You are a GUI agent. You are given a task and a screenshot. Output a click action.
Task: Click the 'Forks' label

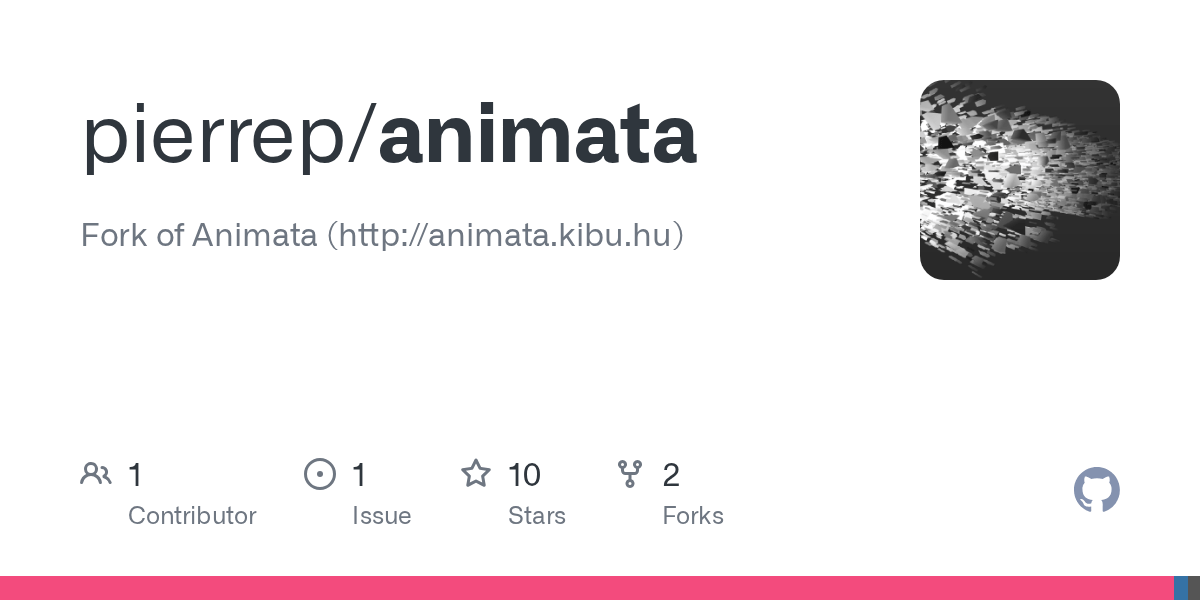click(693, 516)
